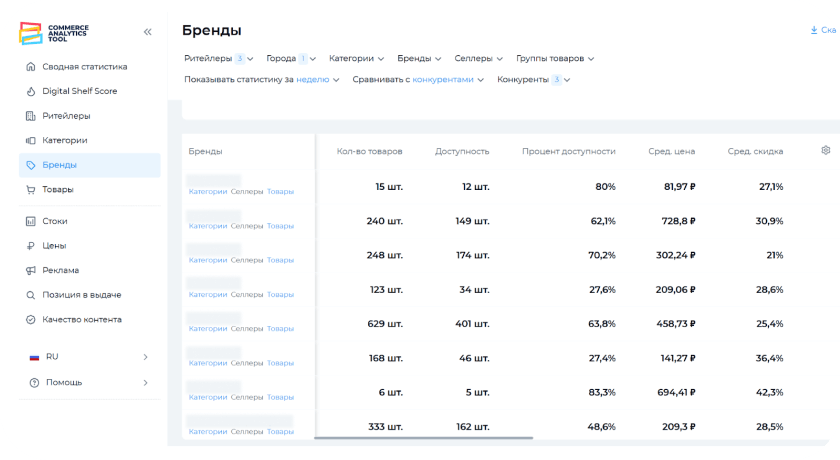Click the building icon beside Ритейлеры

[31, 116]
